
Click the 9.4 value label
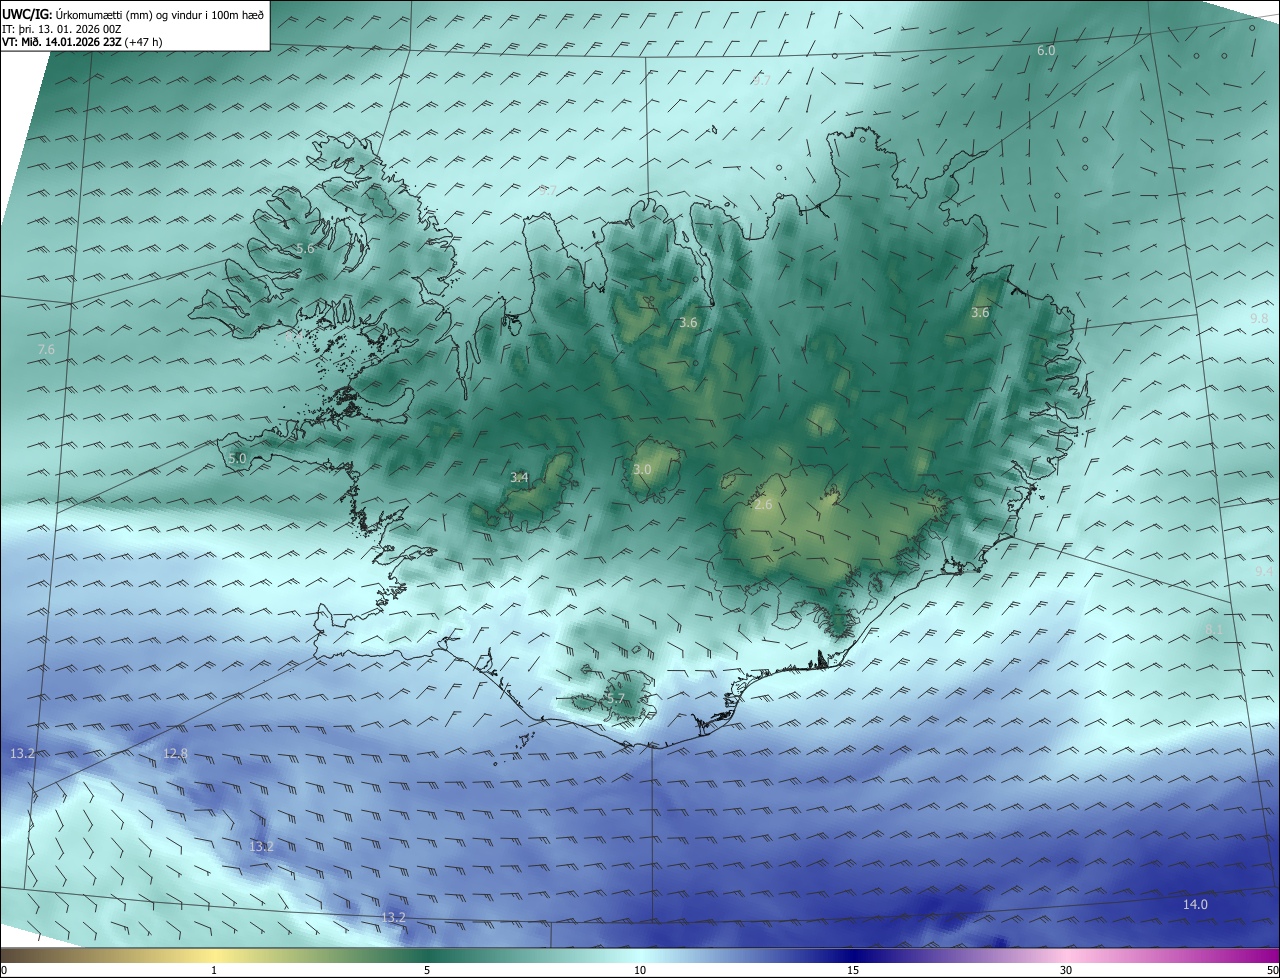pyautogui.click(x=1264, y=571)
